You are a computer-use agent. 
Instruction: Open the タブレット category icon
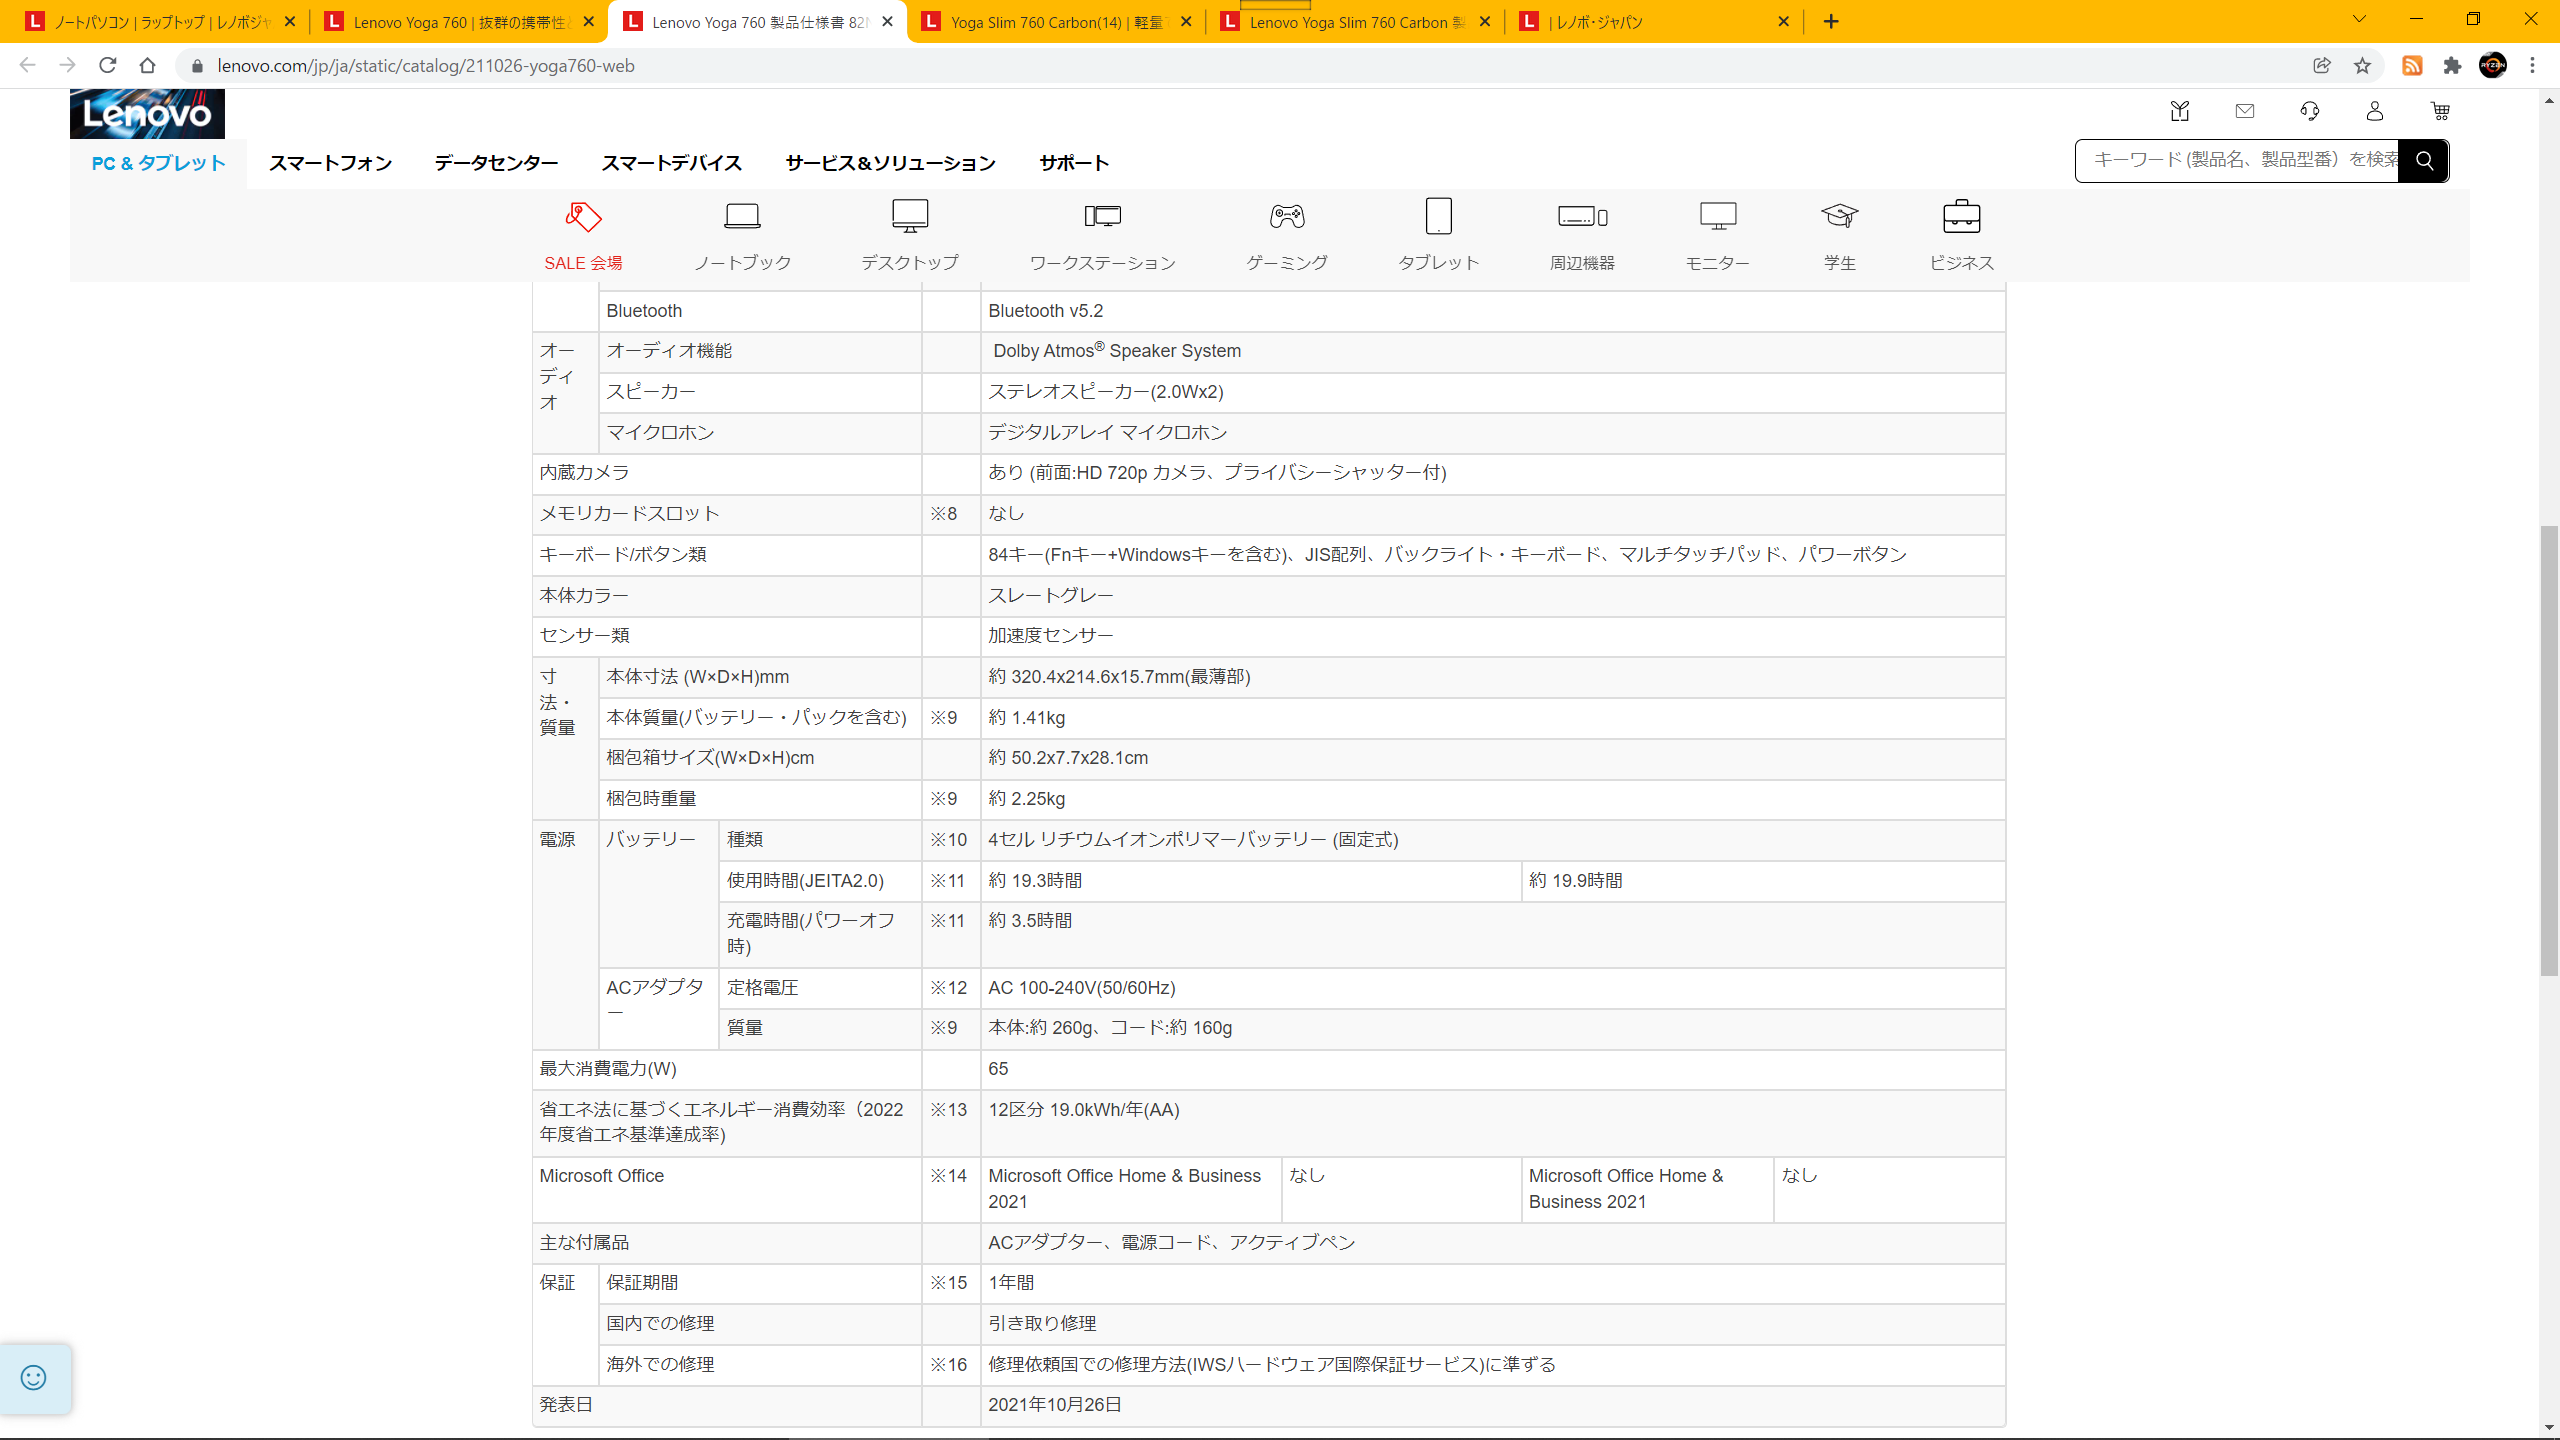[x=1438, y=216]
